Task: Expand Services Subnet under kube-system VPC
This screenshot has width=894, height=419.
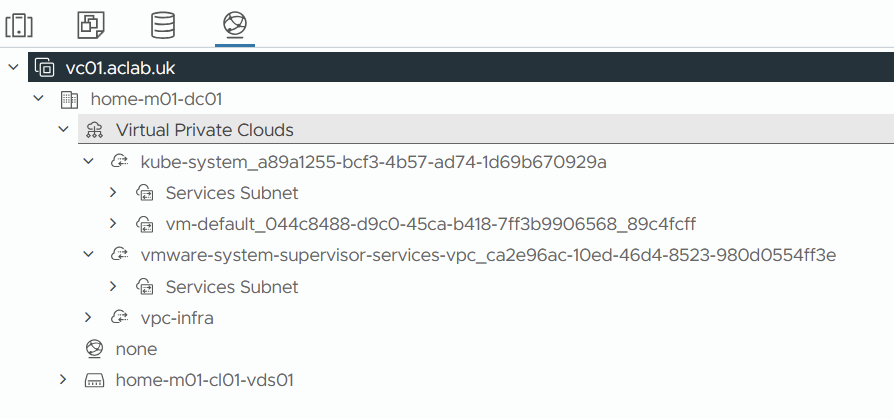Action: click(x=113, y=193)
